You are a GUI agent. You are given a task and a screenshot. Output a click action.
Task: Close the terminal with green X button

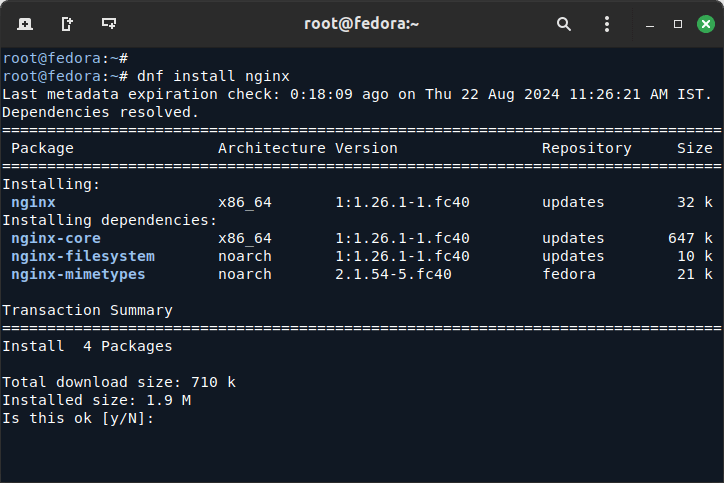(x=706, y=24)
